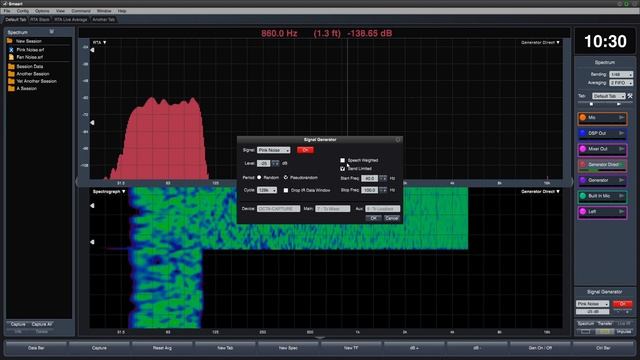Viewport: 640px width, 360px height.
Task: Open the View menu
Action: [x=60, y=11]
